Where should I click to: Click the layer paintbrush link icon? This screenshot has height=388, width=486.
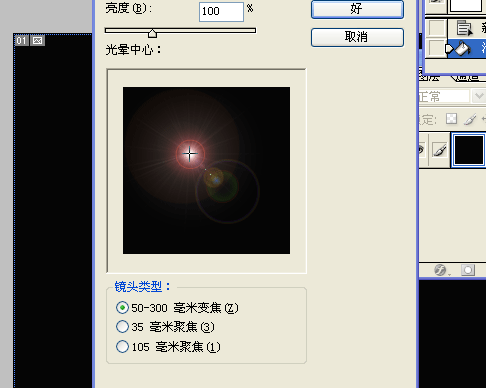coord(440,150)
